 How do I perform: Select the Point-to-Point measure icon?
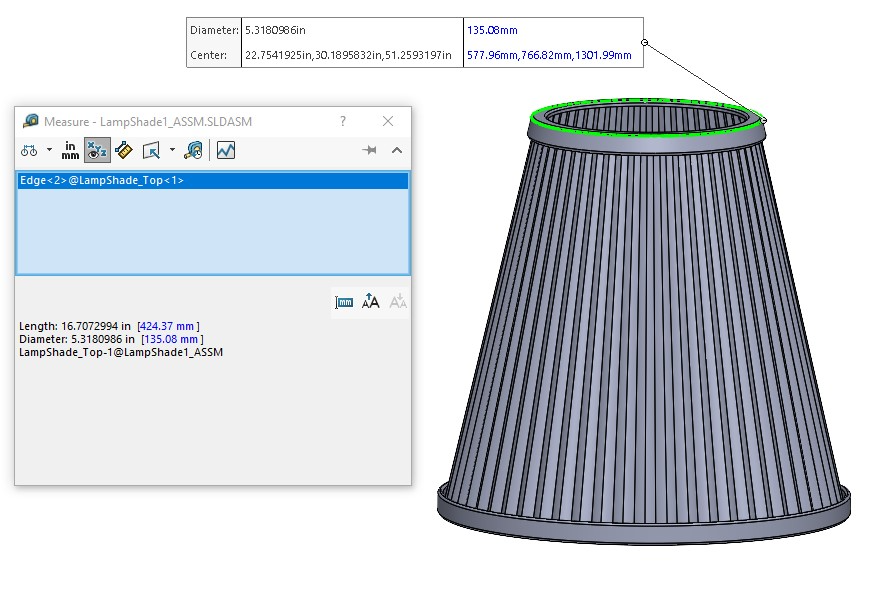(x=123, y=150)
